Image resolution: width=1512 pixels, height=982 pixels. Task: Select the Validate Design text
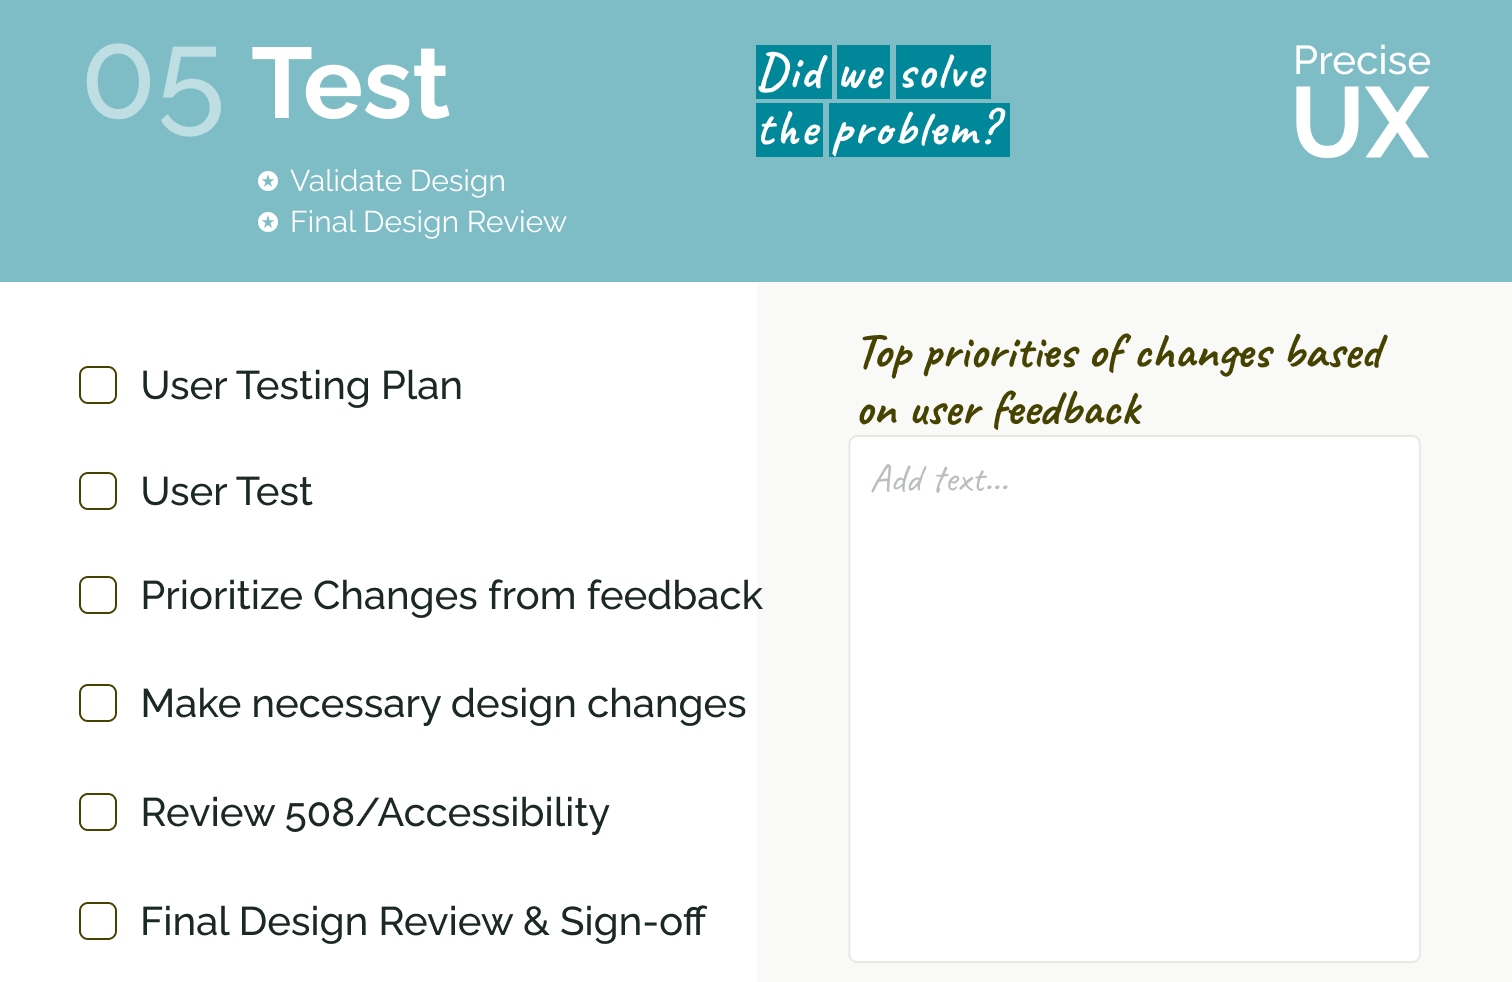(x=397, y=181)
